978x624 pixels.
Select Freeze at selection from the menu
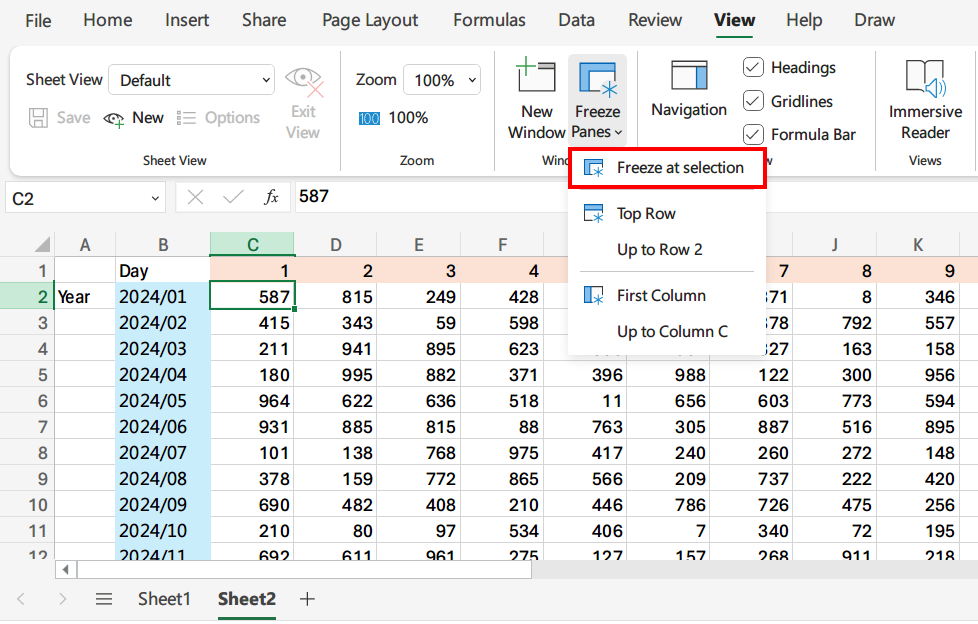tap(666, 168)
